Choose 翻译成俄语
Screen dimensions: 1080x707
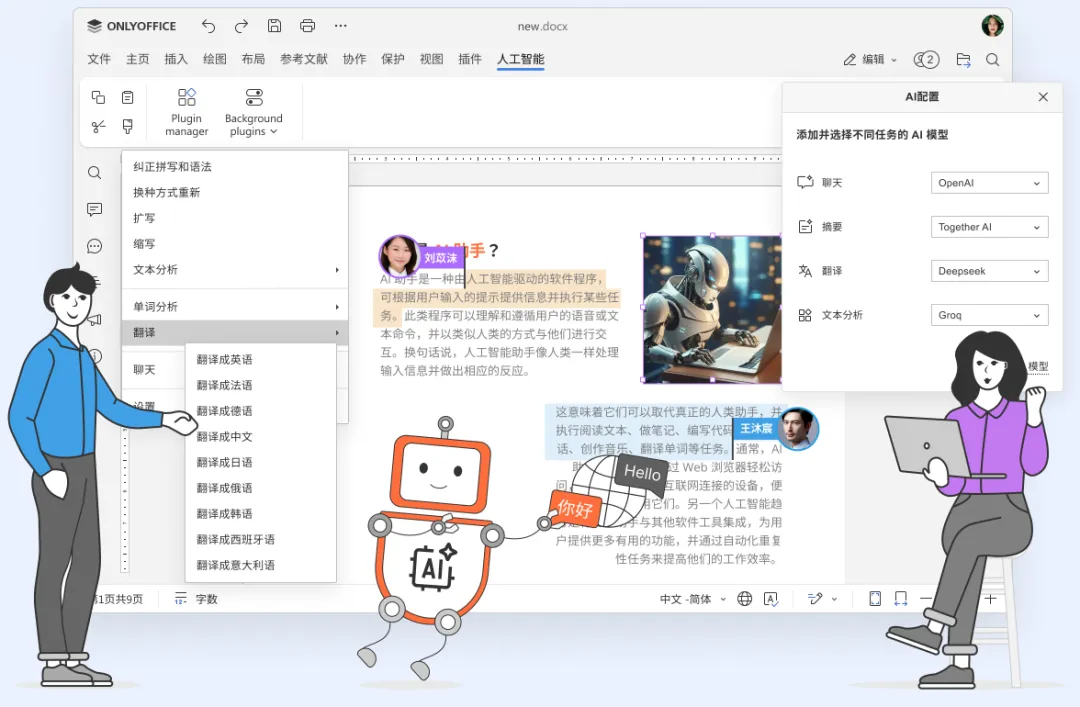pos(261,488)
